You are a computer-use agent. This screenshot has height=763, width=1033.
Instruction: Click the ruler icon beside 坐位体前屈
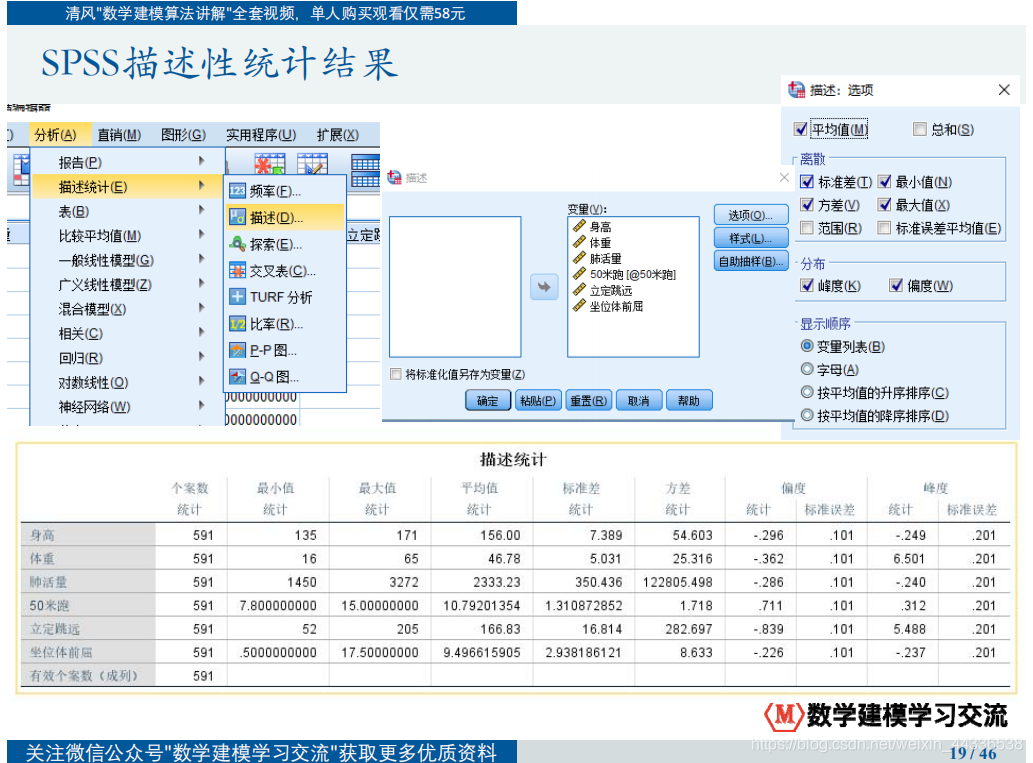[579, 306]
